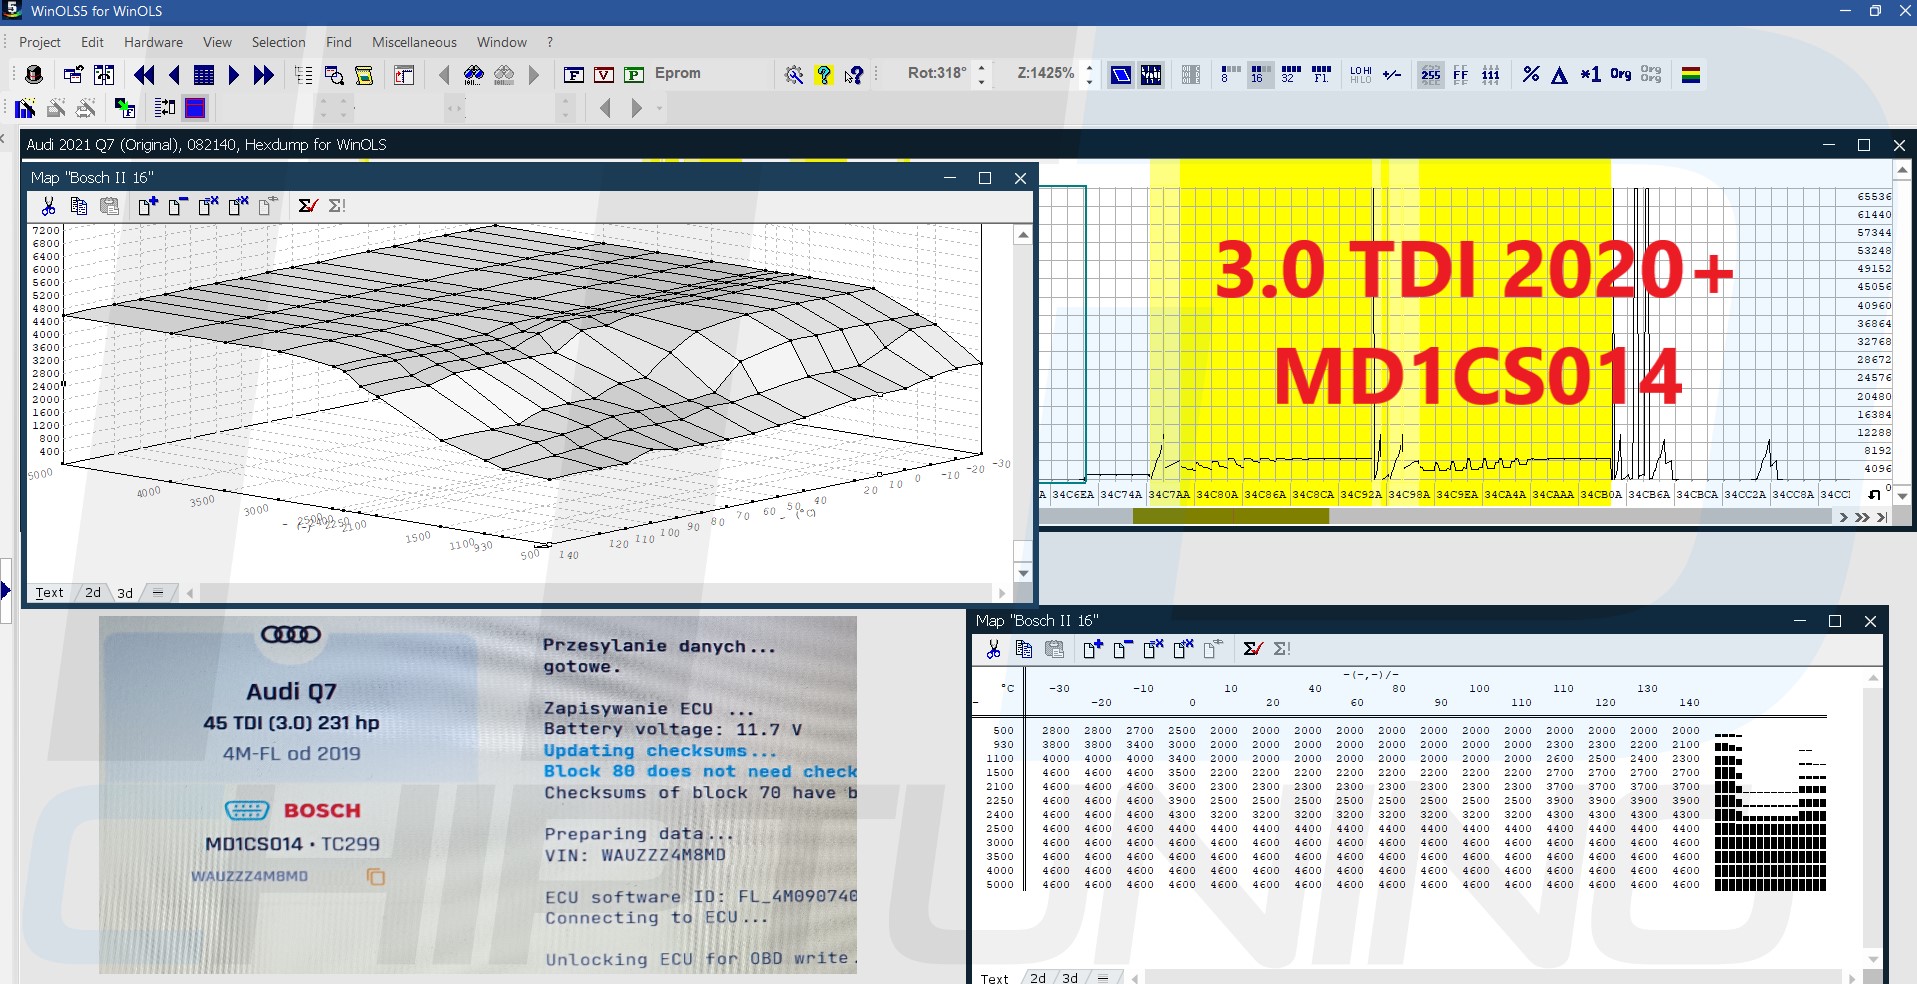The height and width of the screenshot is (984, 1917).
Task: Click the fast-forward double arrow icon
Action: click(x=264, y=75)
